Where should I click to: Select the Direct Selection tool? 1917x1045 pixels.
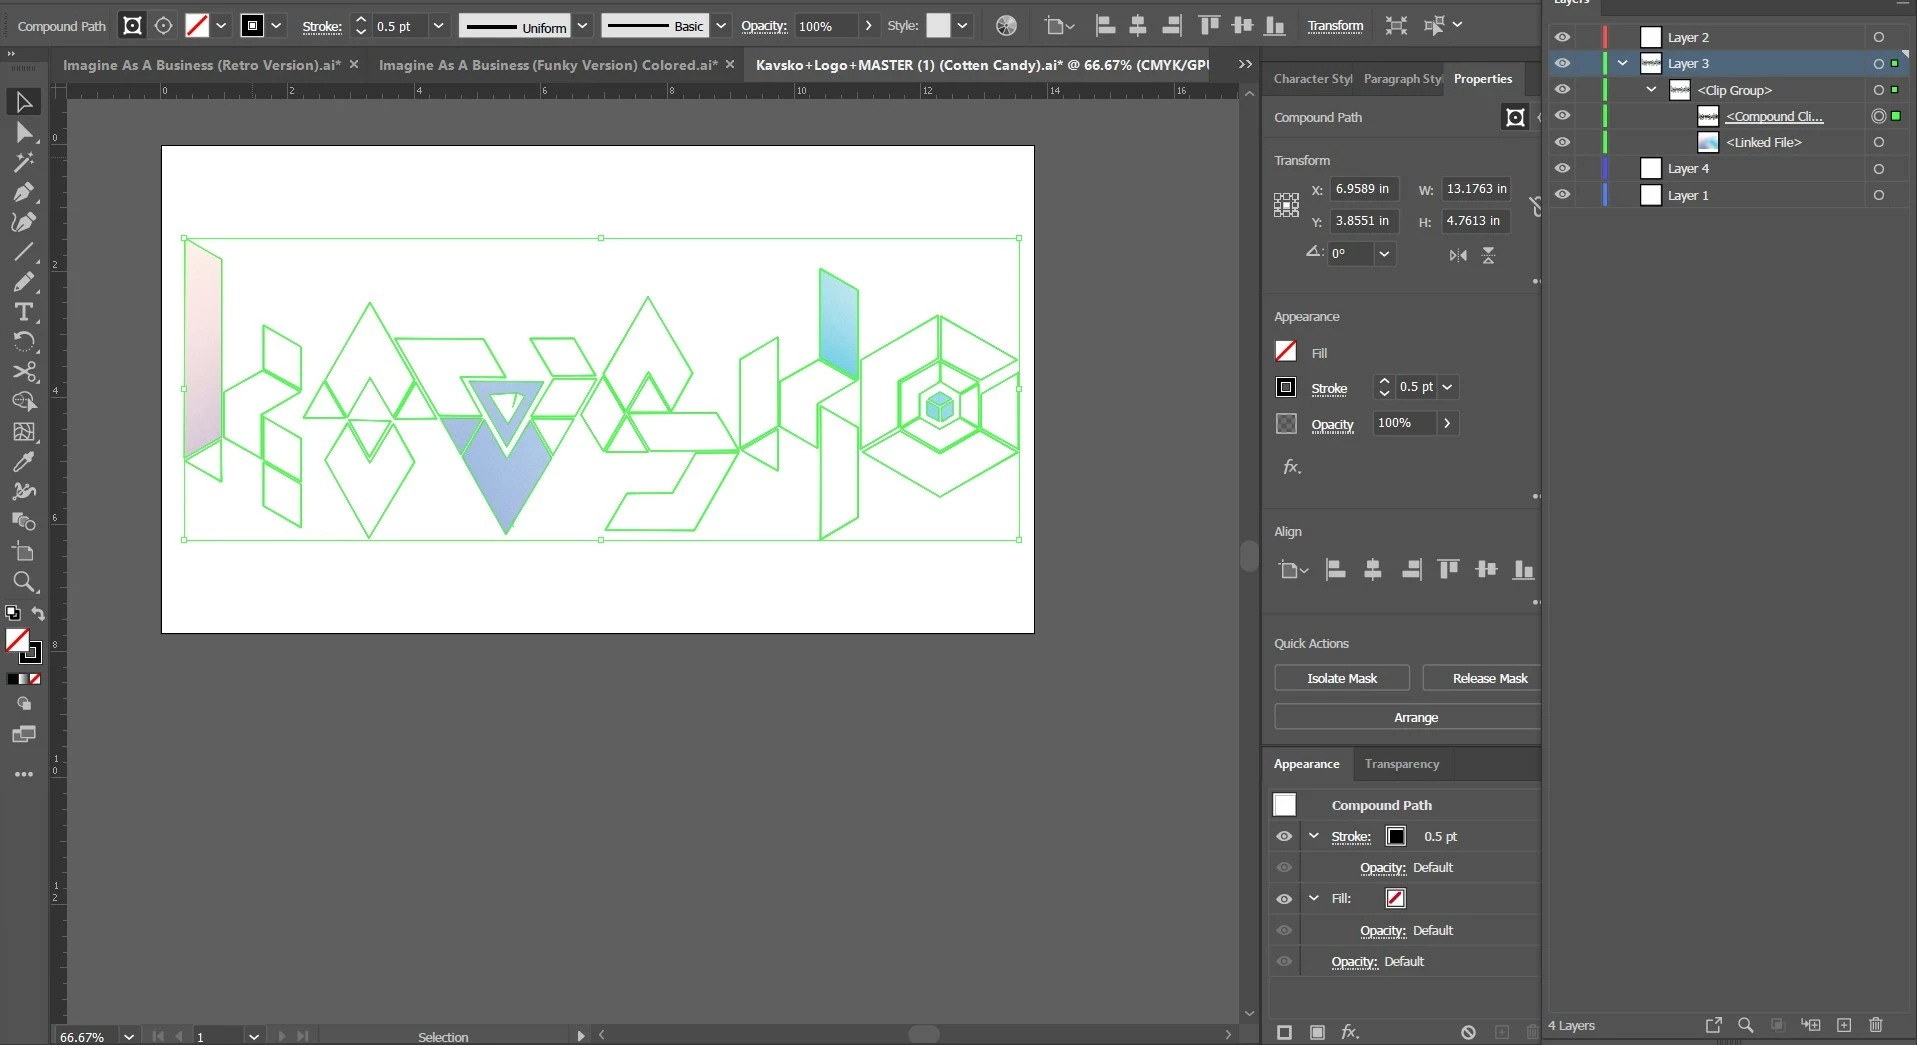(x=24, y=133)
